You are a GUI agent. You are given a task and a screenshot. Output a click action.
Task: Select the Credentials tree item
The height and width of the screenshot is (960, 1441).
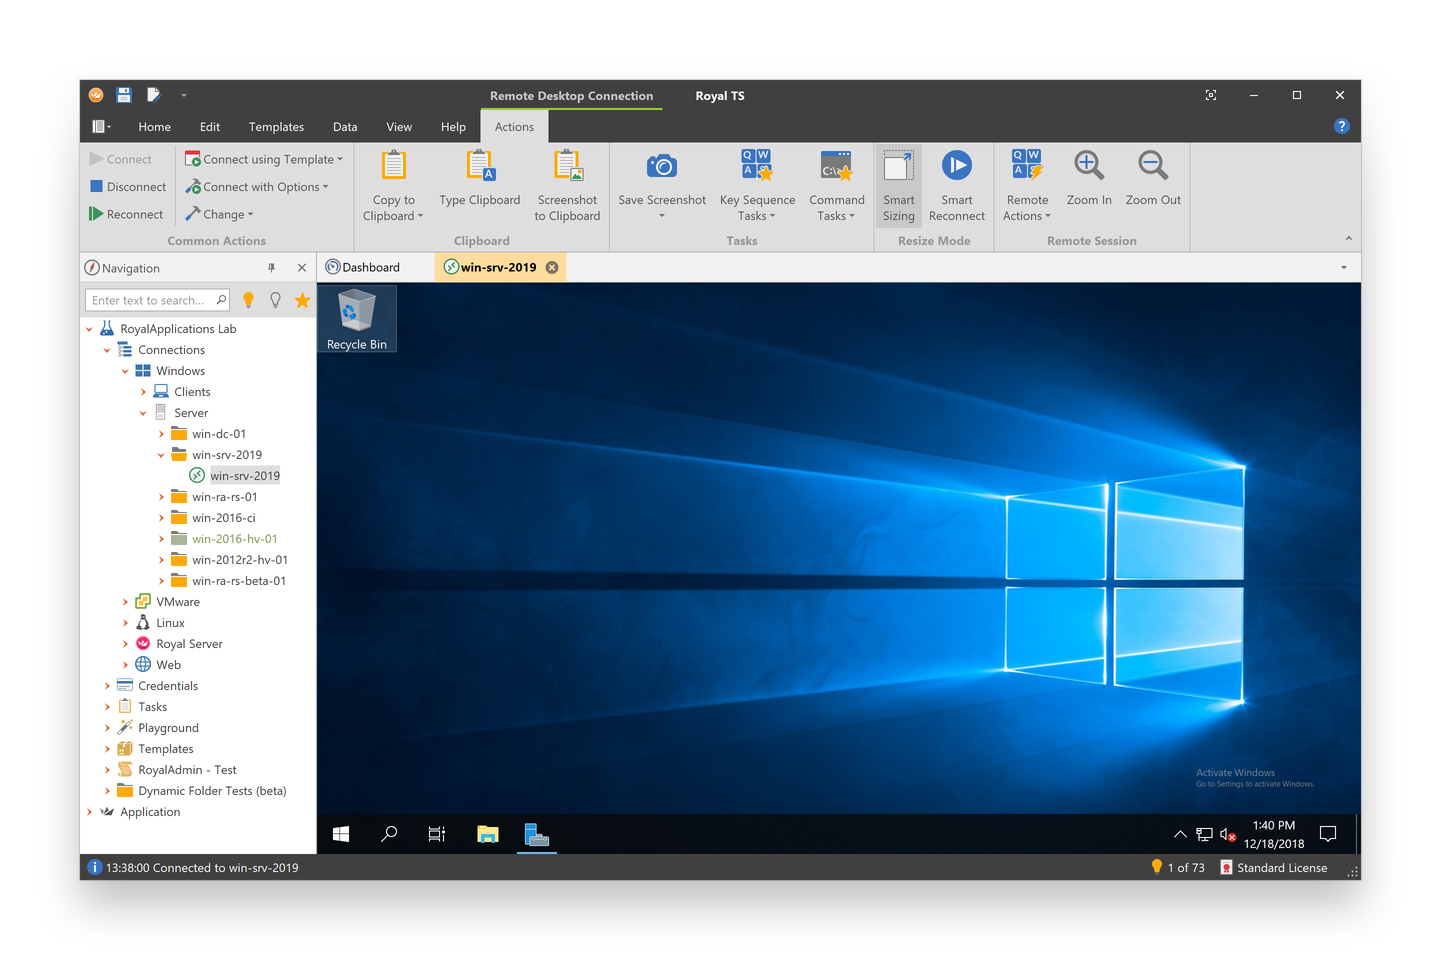pos(168,686)
